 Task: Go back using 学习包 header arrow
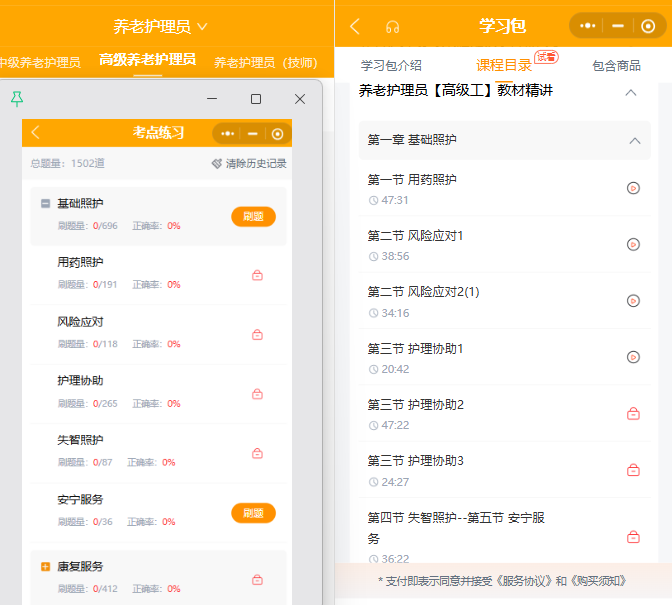coord(355,27)
